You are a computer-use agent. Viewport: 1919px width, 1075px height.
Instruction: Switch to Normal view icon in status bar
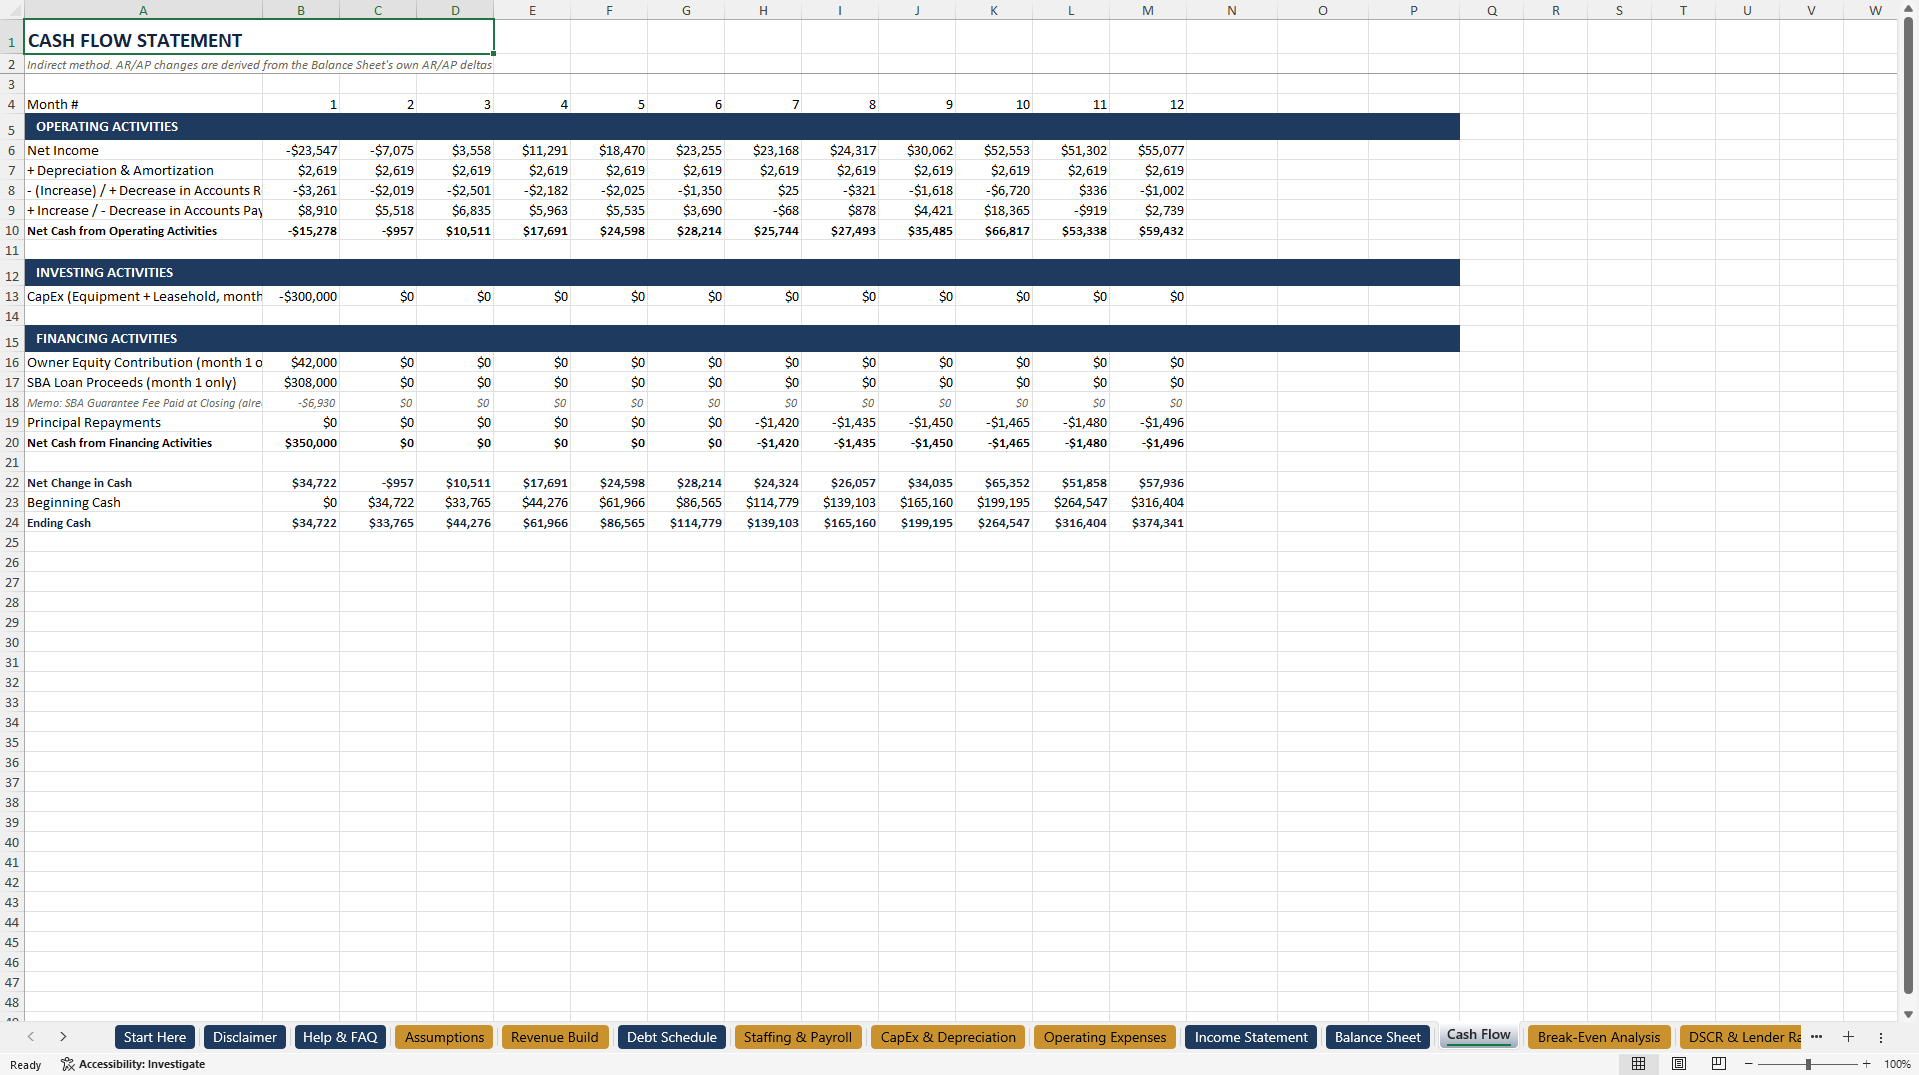tap(1638, 1064)
